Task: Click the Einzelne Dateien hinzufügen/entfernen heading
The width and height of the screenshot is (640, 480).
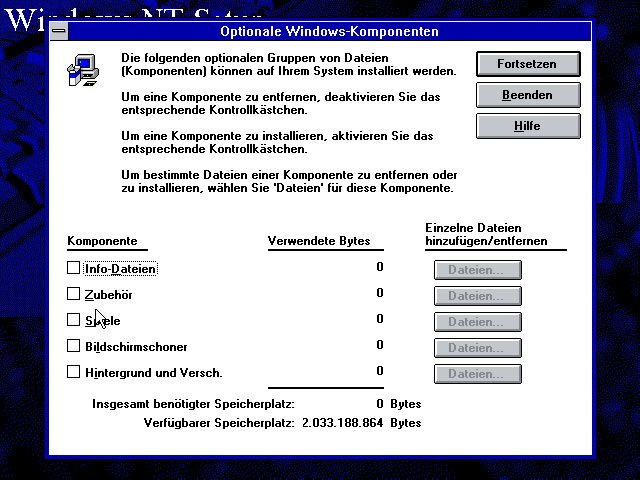Action: 473,235
